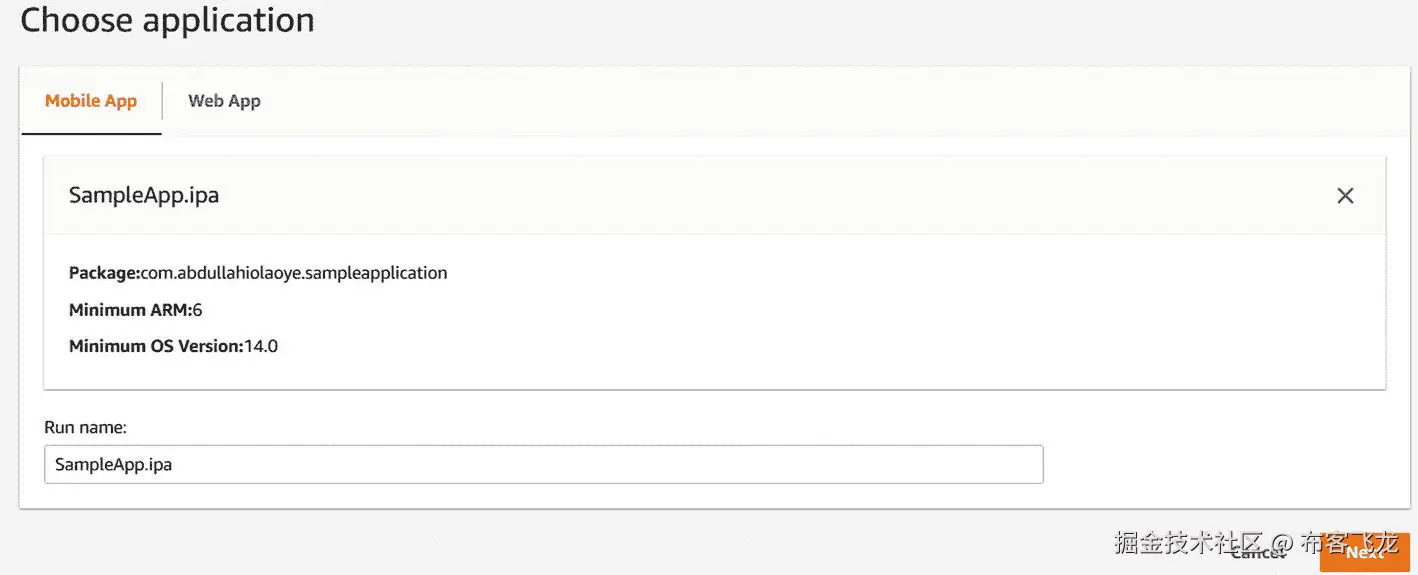Image resolution: width=1418 pixels, height=575 pixels.
Task: Click the Choose application heading
Action: tap(167, 20)
